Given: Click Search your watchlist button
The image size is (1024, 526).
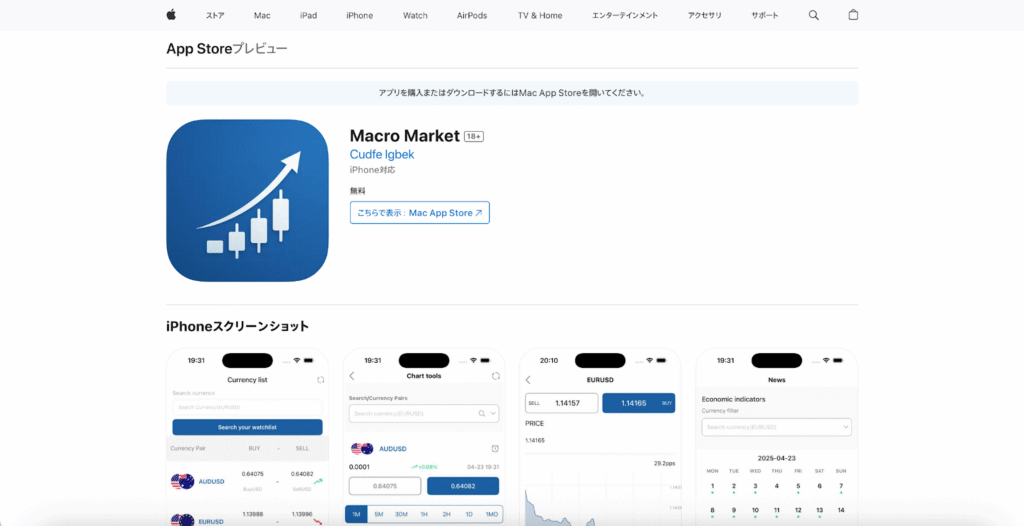Looking at the screenshot, I should pyautogui.click(x=248, y=427).
